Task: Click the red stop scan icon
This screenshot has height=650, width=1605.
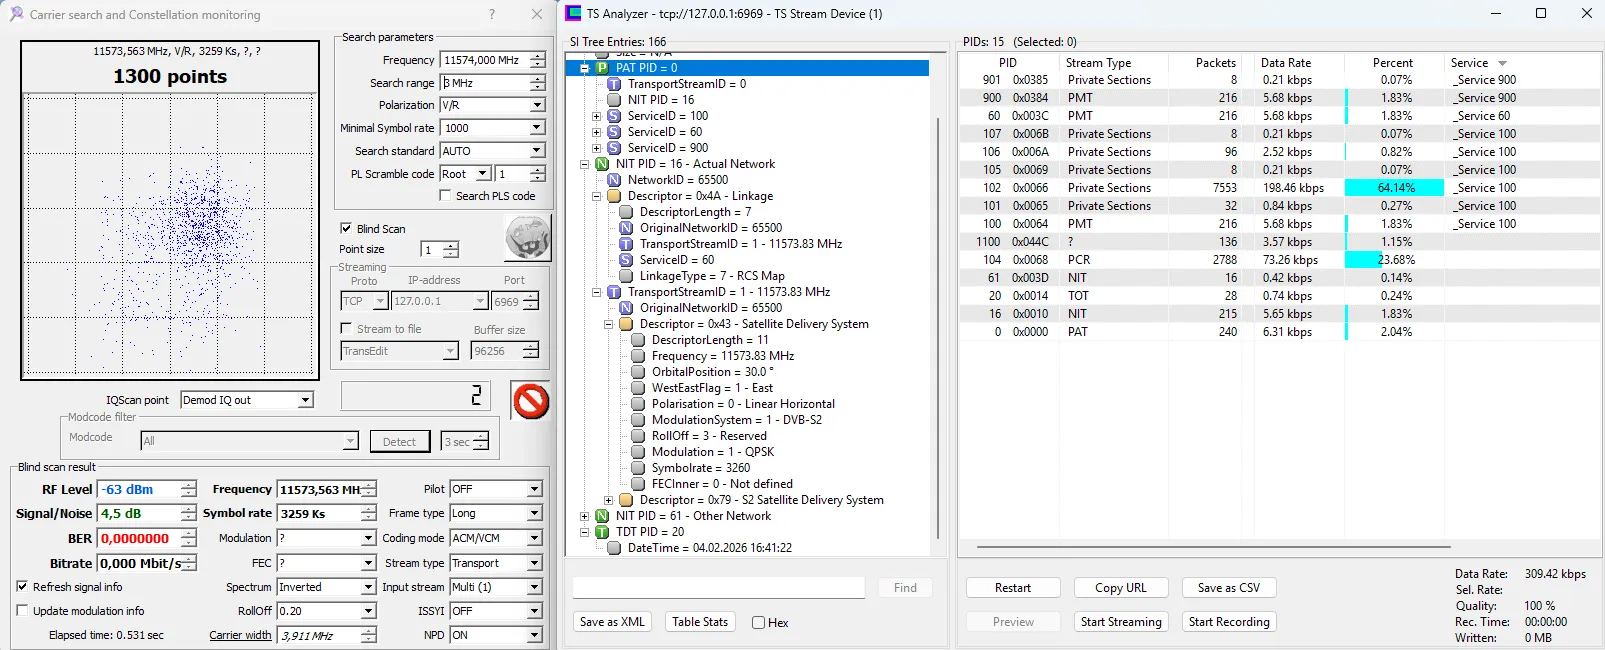Action: pos(530,401)
